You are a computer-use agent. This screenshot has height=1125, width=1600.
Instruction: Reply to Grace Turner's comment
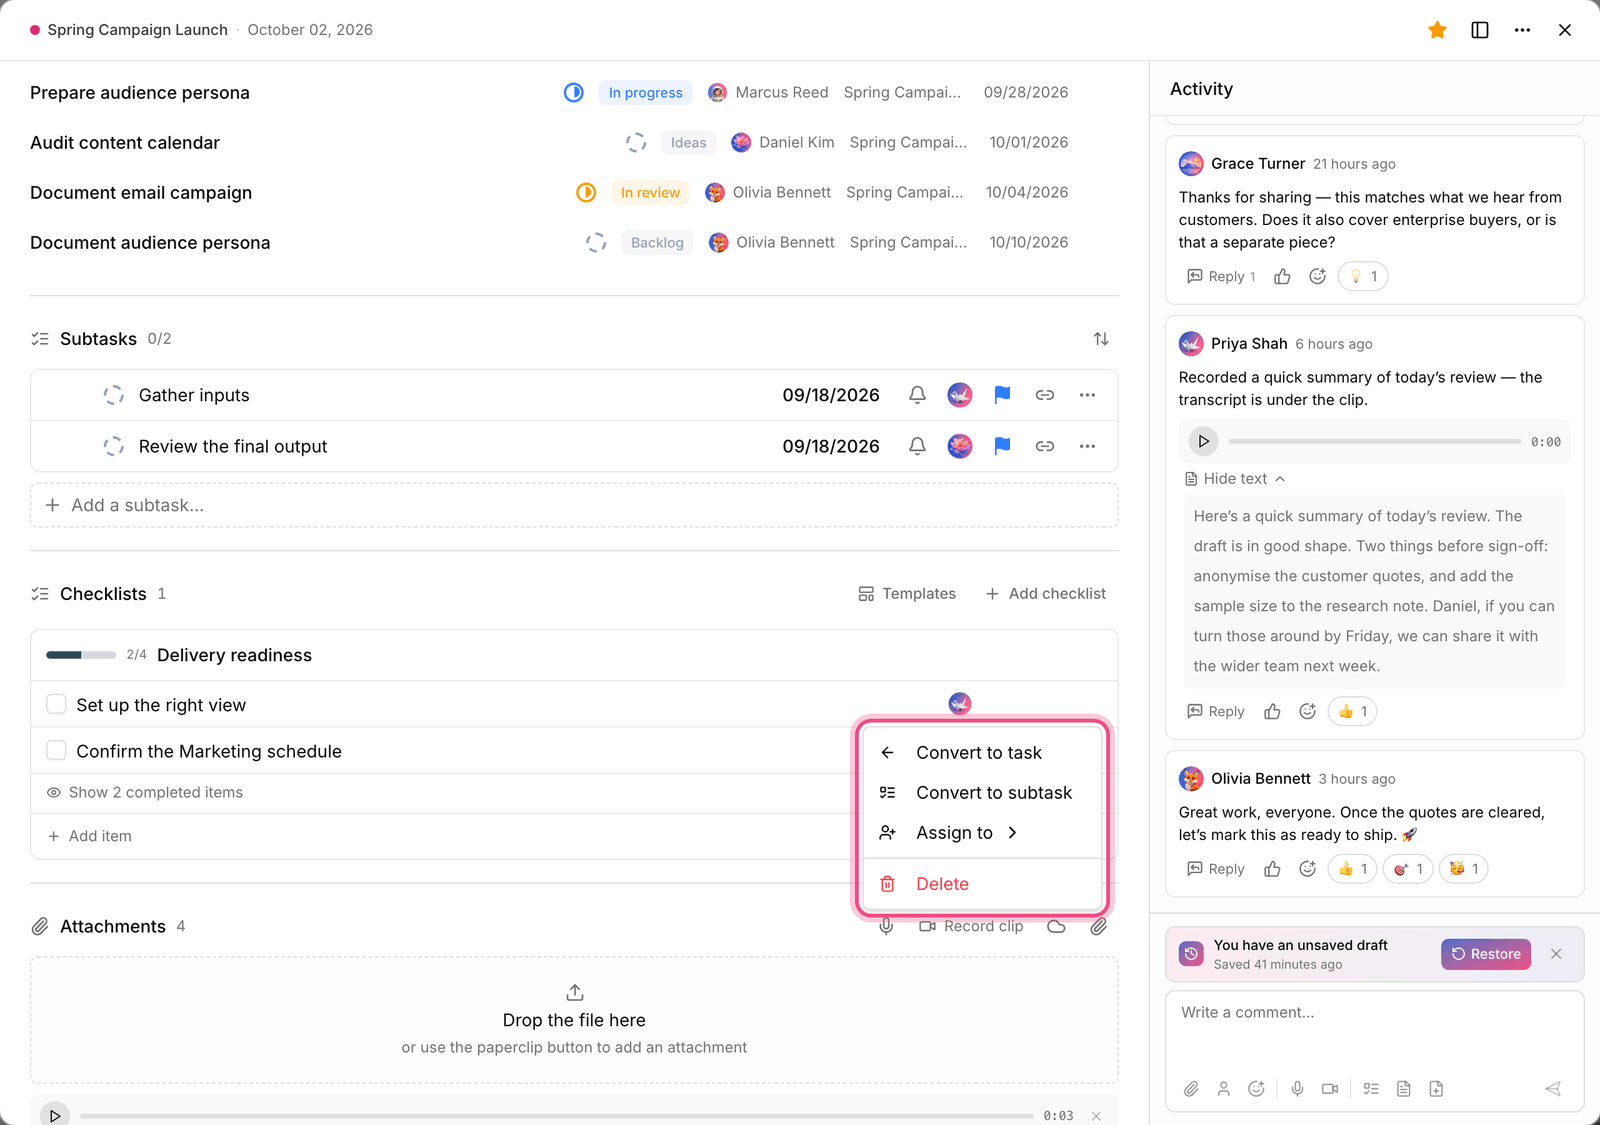[1221, 277]
